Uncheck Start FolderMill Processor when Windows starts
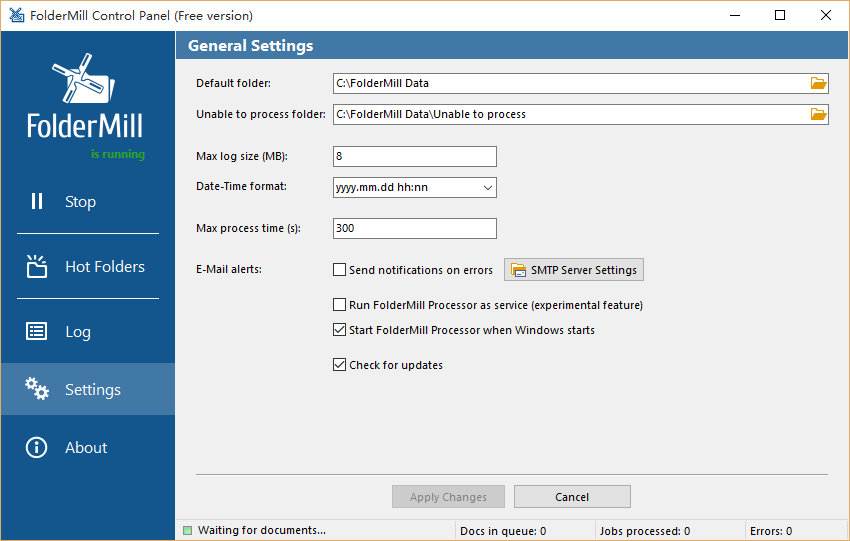850x541 pixels. point(339,330)
